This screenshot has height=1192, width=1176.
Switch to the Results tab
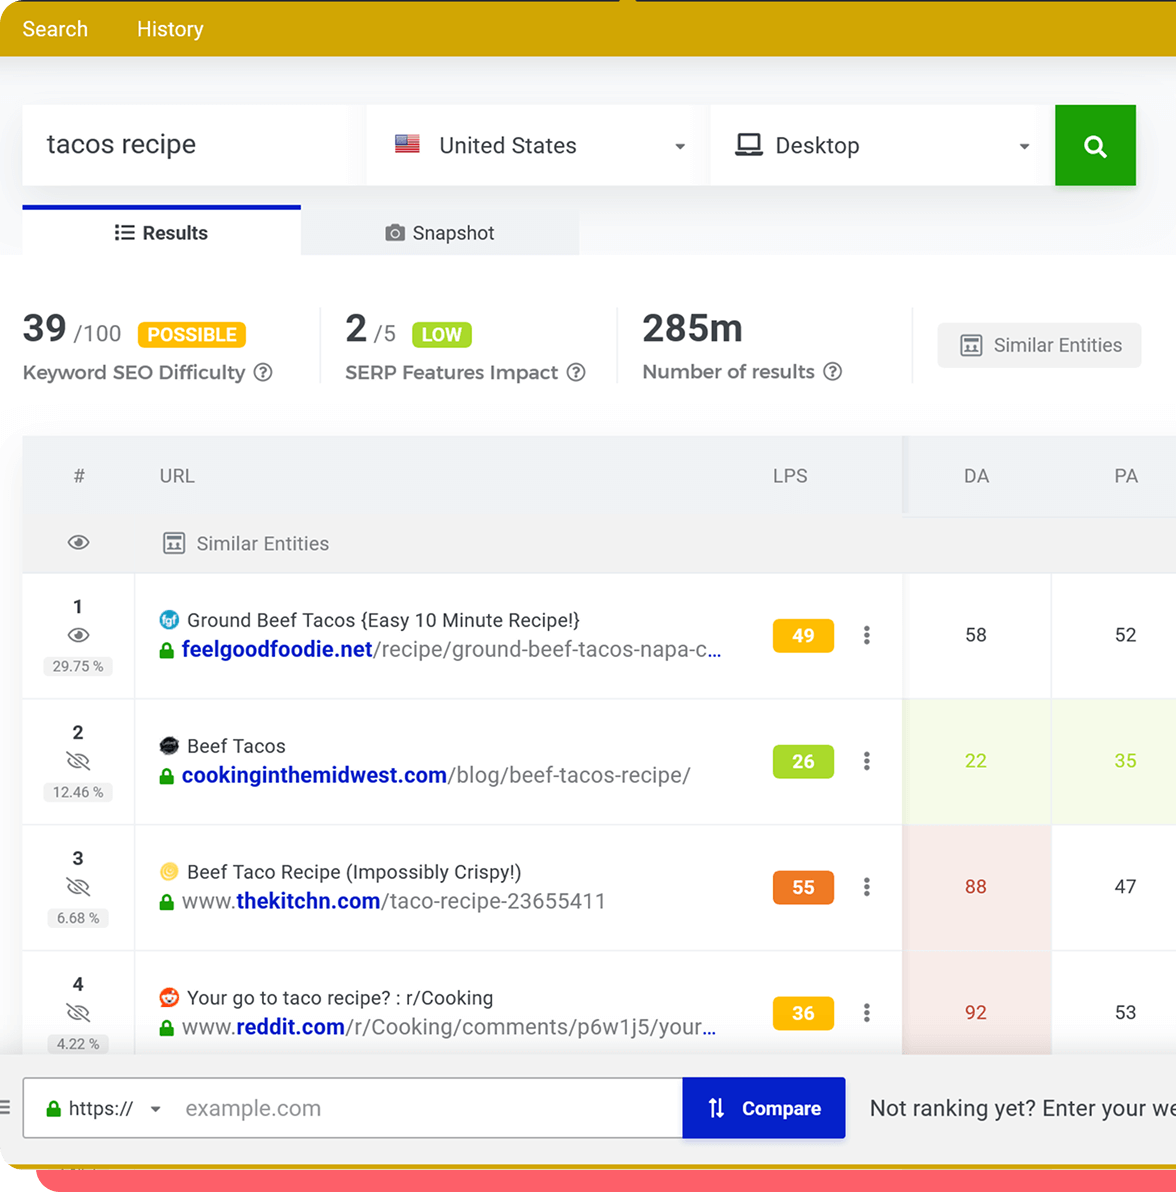pos(161,232)
